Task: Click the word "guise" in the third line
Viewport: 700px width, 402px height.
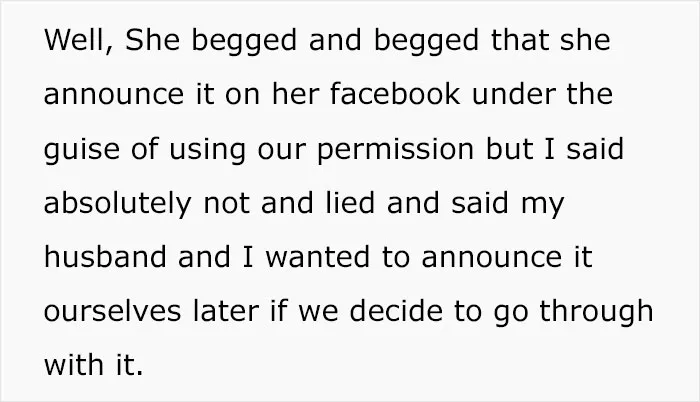Action: click(82, 151)
